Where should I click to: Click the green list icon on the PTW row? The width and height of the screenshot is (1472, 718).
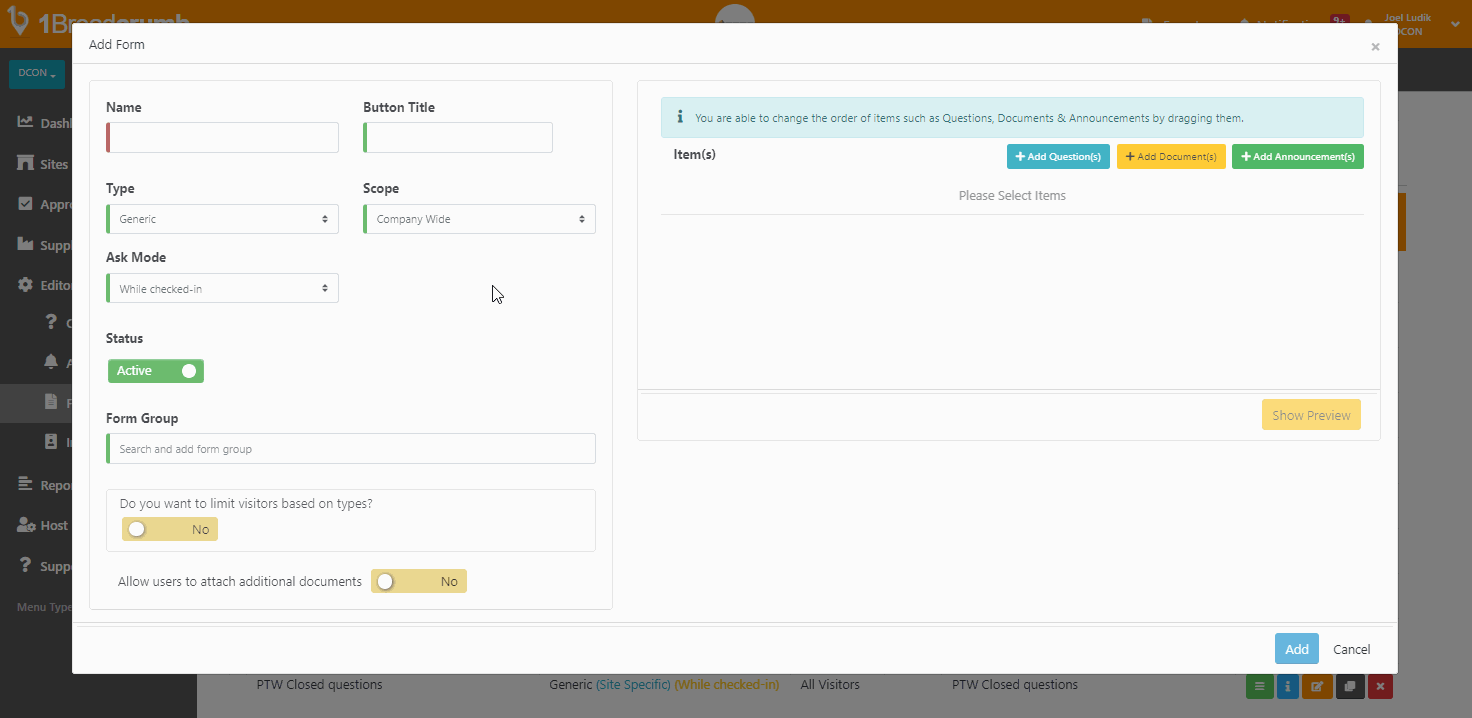[1259, 687]
